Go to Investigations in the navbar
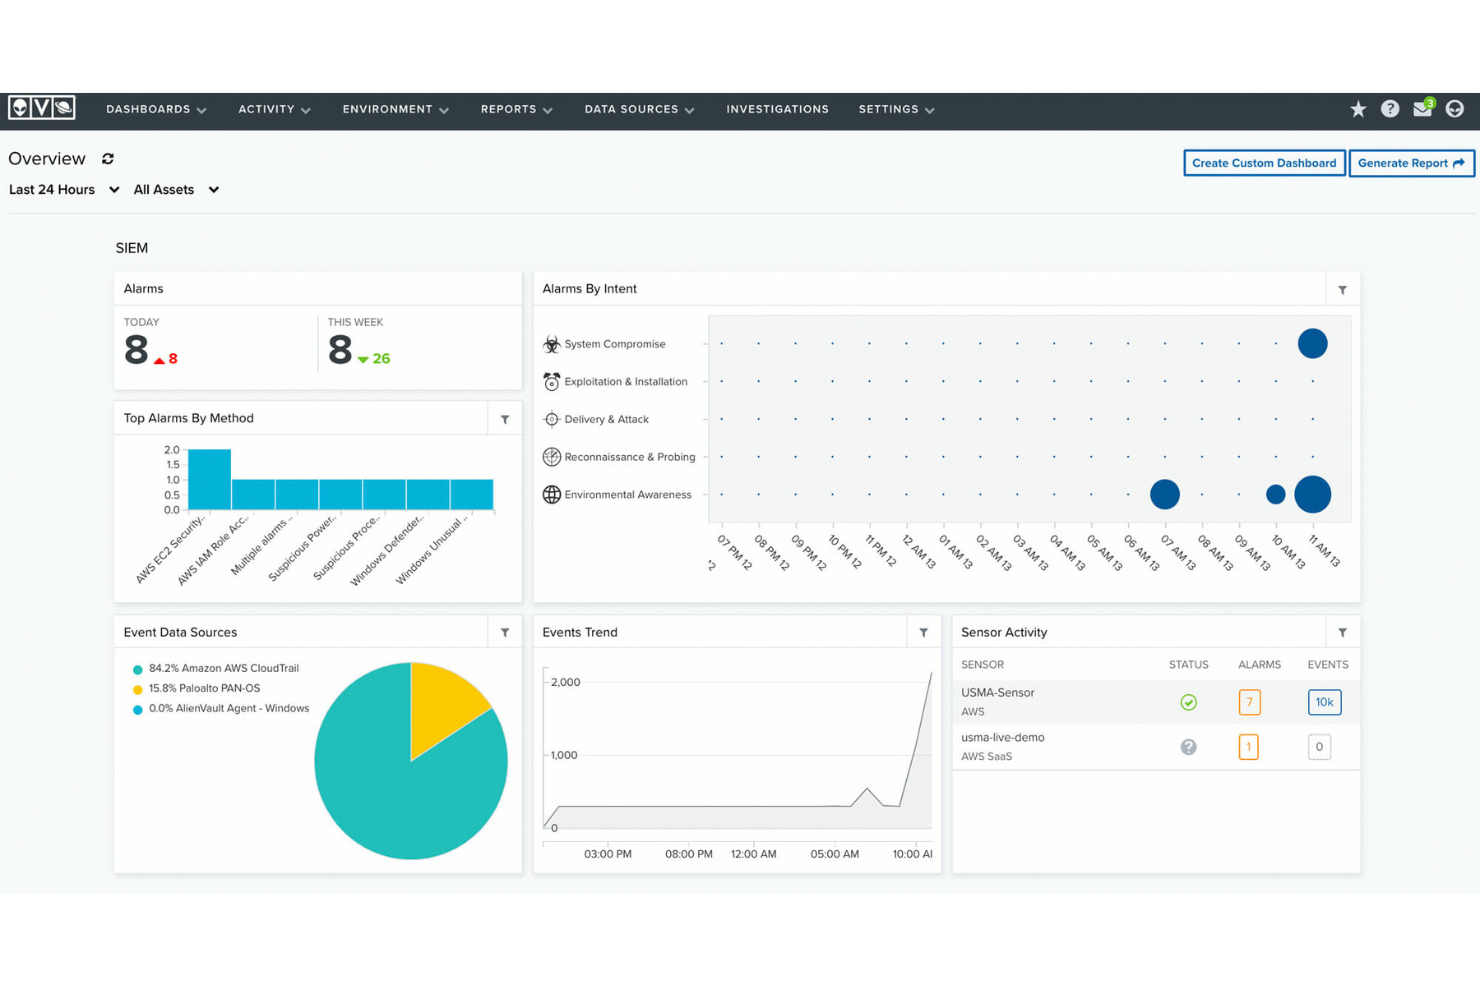 (777, 110)
